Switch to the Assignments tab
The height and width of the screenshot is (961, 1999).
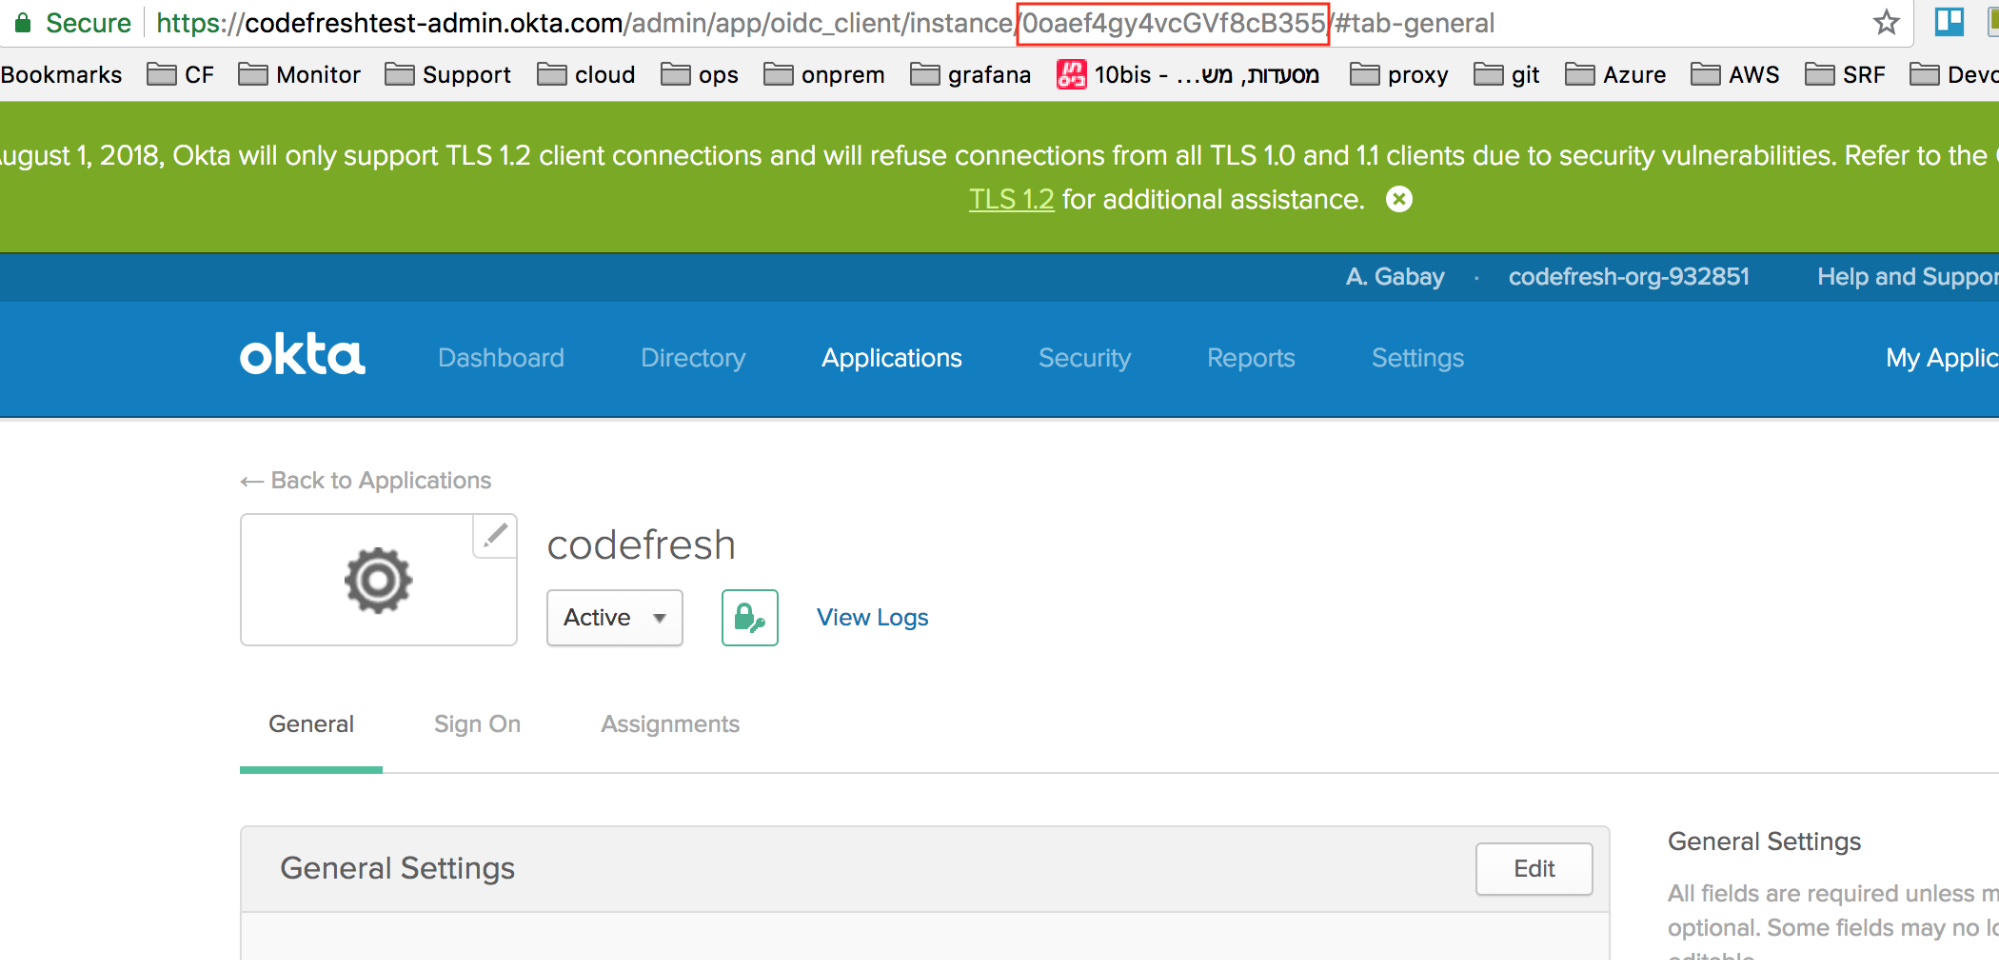coord(670,724)
